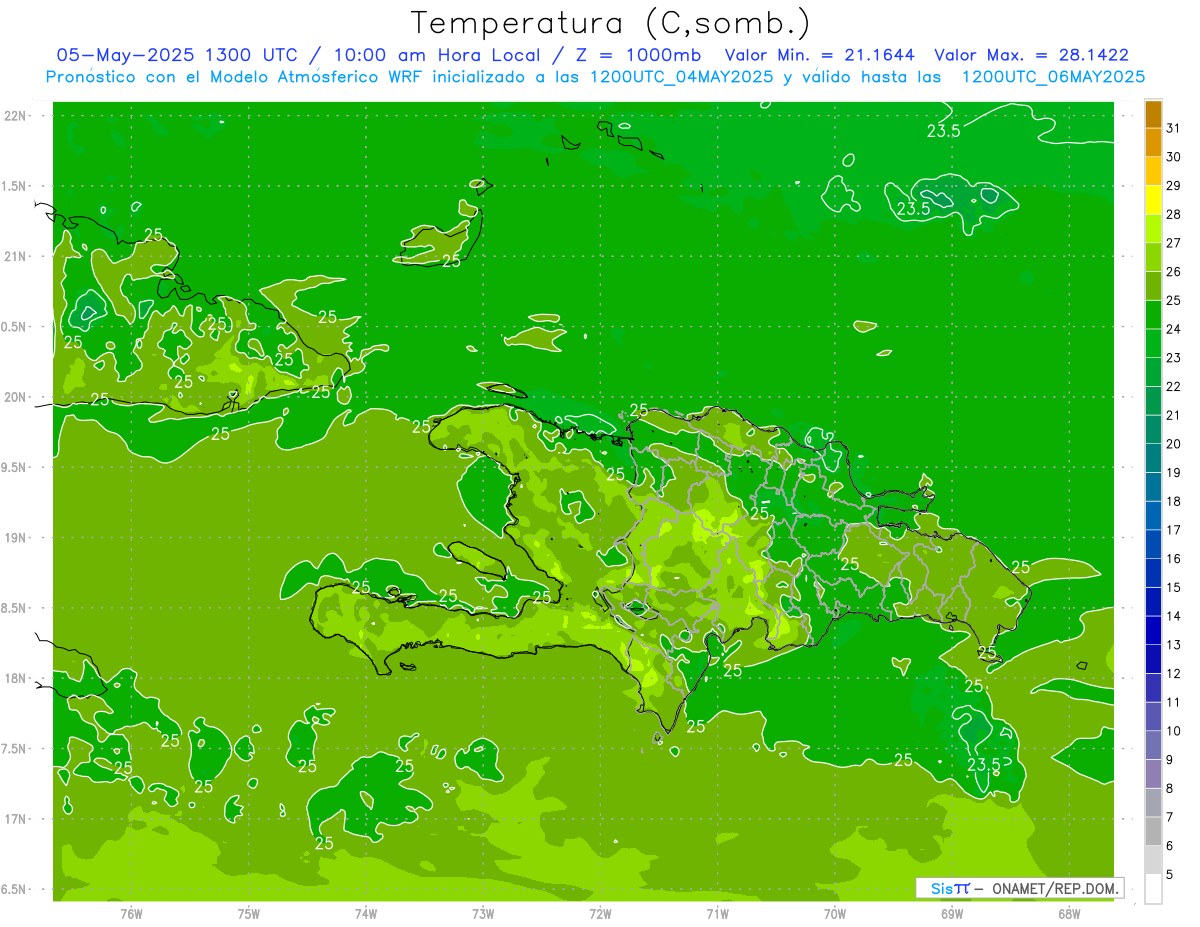1200x927 pixels.
Task: Click the "29" label on the color scale
Action: click(x=1173, y=185)
